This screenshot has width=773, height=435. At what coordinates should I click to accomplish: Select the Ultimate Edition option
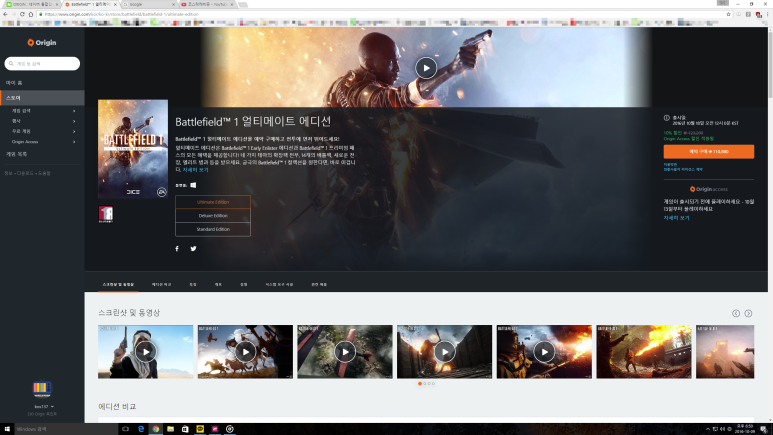point(213,202)
